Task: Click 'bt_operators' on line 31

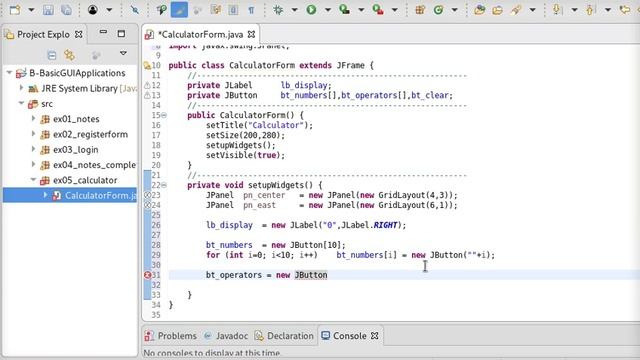Action: [234, 275]
